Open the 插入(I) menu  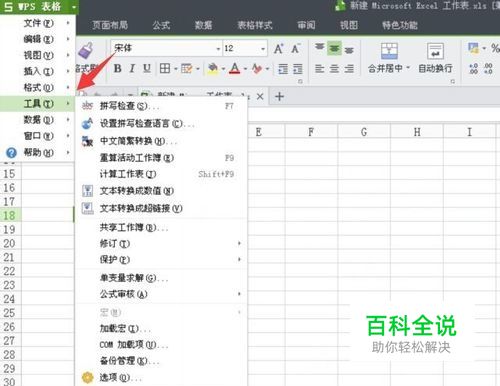pos(38,71)
